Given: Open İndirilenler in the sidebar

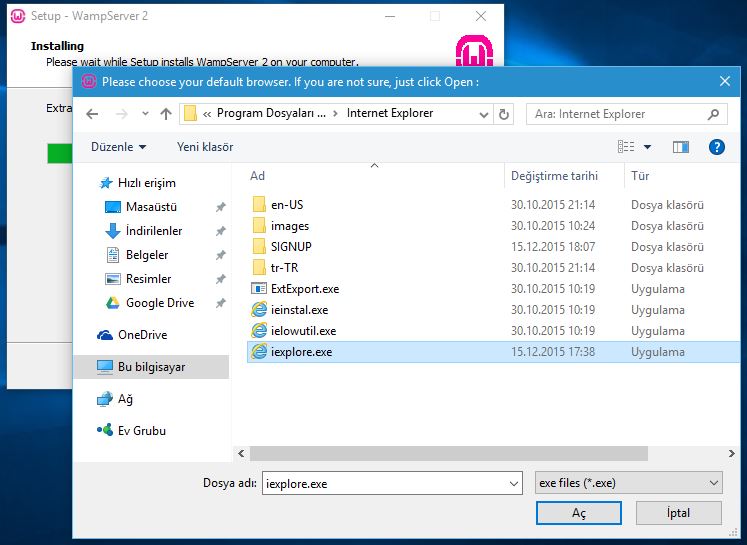Looking at the screenshot, I should point(154,231).
